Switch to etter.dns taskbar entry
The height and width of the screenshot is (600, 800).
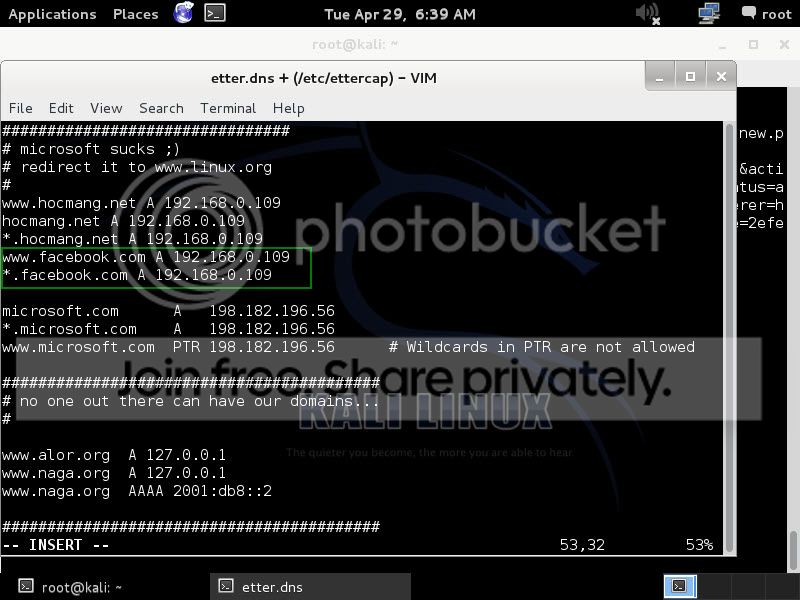pyautogui.click(x=310, y=587)
